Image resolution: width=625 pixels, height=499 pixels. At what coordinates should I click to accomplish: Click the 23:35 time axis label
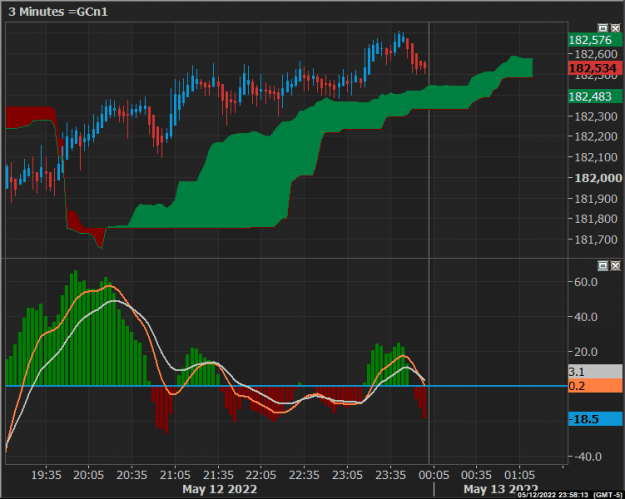pyautogui.click(x=390, y=475)
